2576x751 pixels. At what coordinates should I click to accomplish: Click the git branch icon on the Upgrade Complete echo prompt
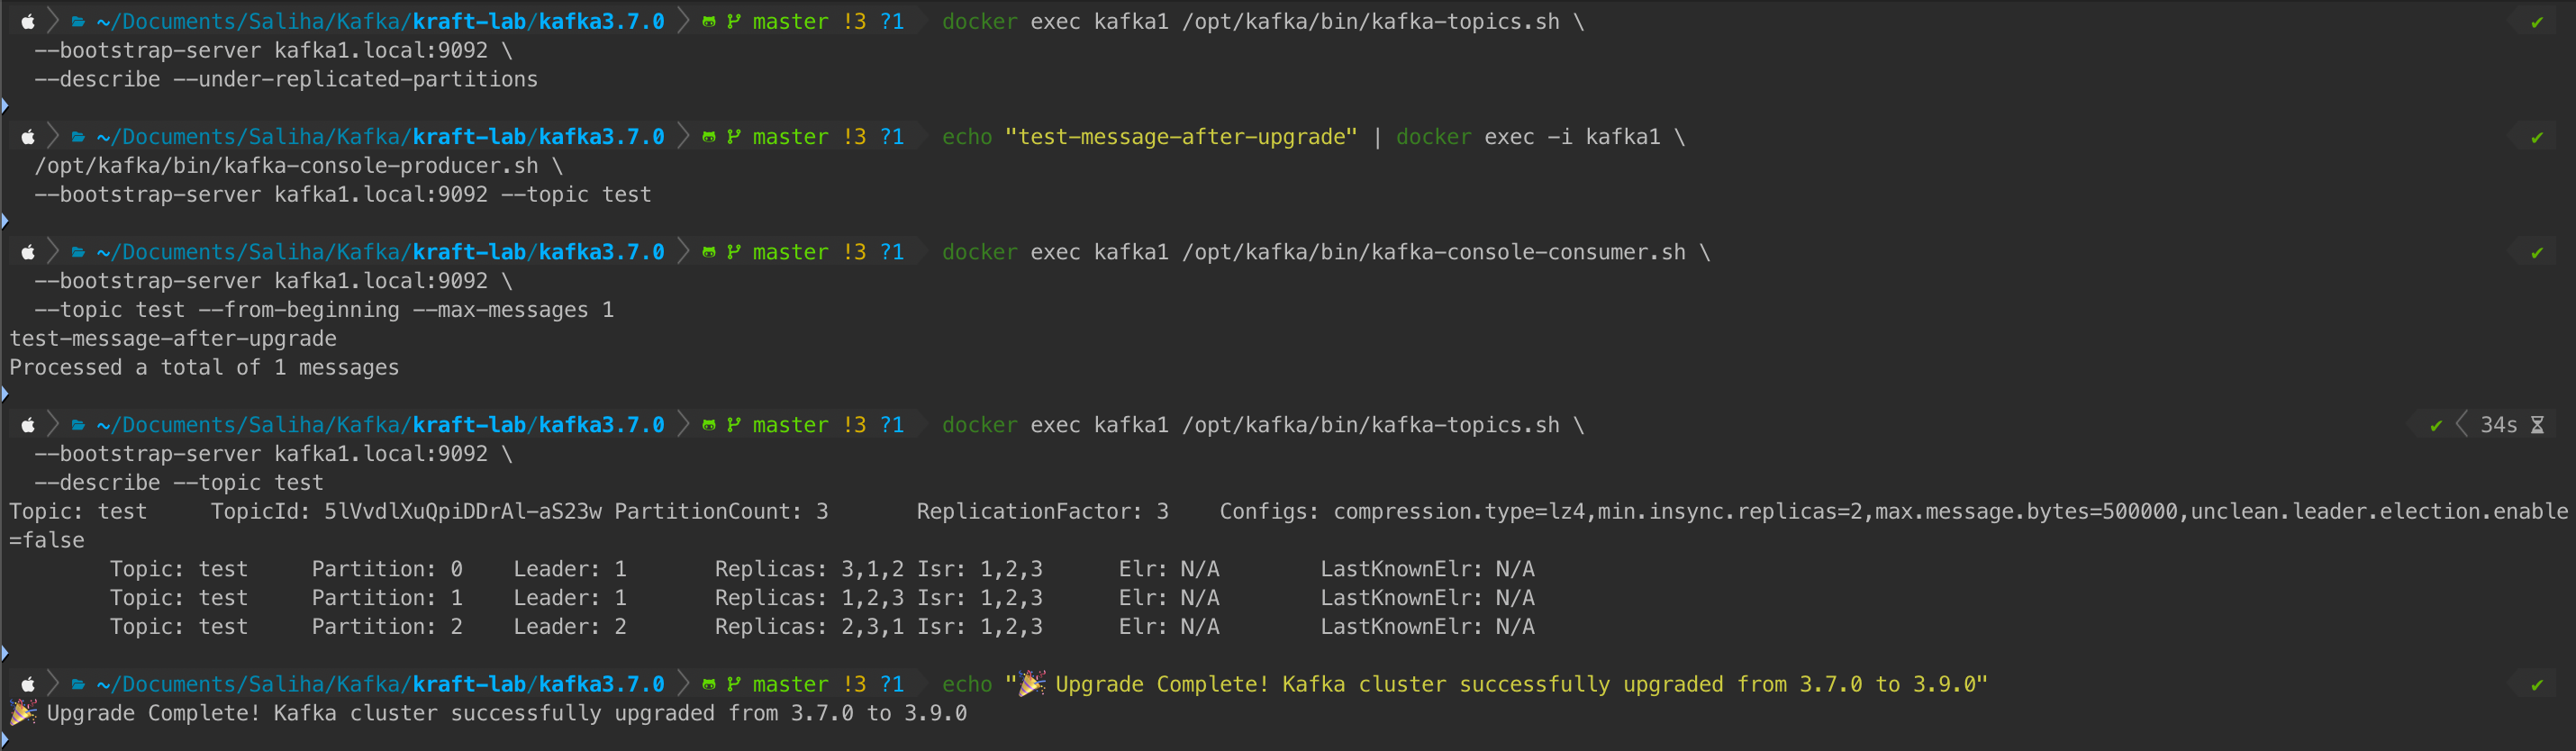click(x=734, y=684)
